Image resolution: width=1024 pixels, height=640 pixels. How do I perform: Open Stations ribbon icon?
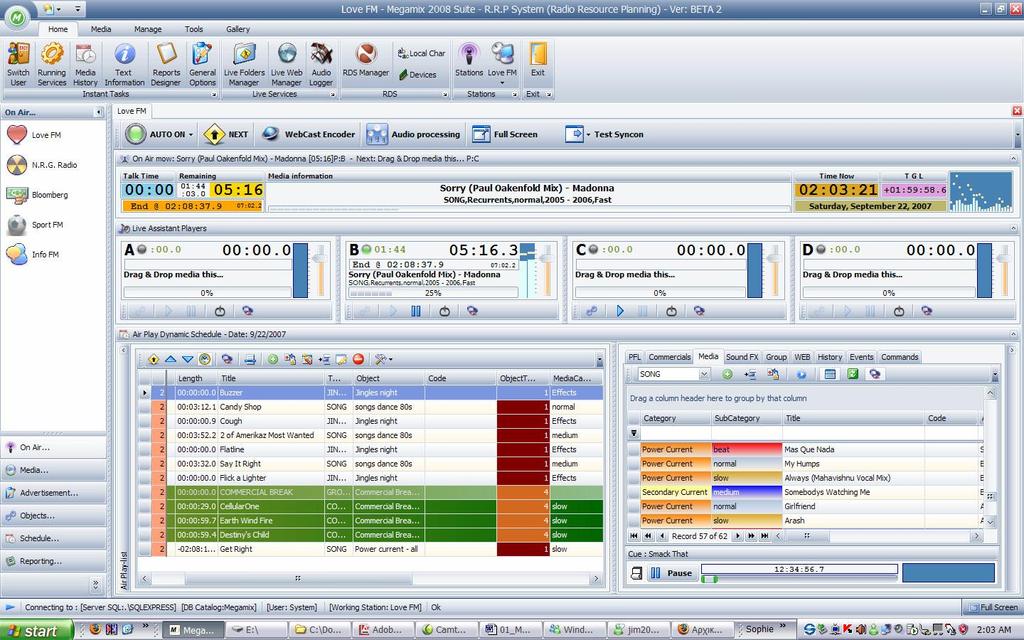coord(469,60)
